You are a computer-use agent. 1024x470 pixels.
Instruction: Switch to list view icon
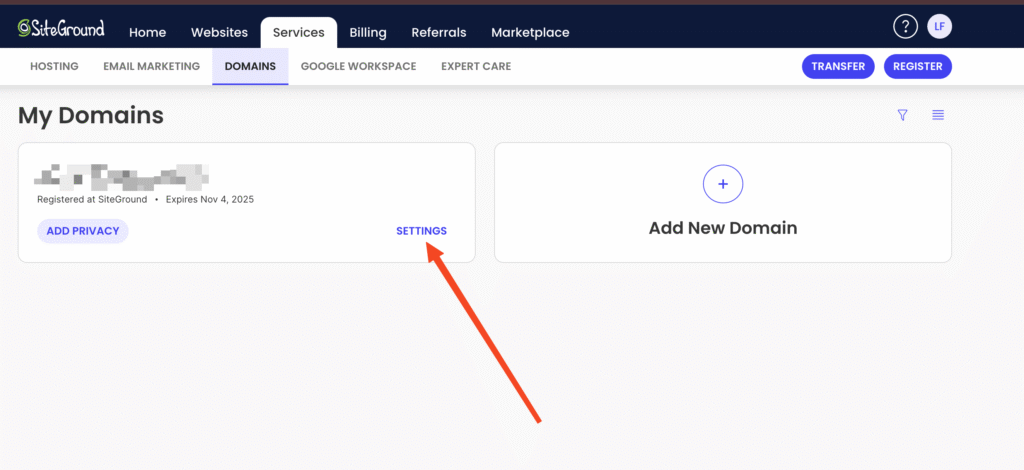(x=938, y=115)
